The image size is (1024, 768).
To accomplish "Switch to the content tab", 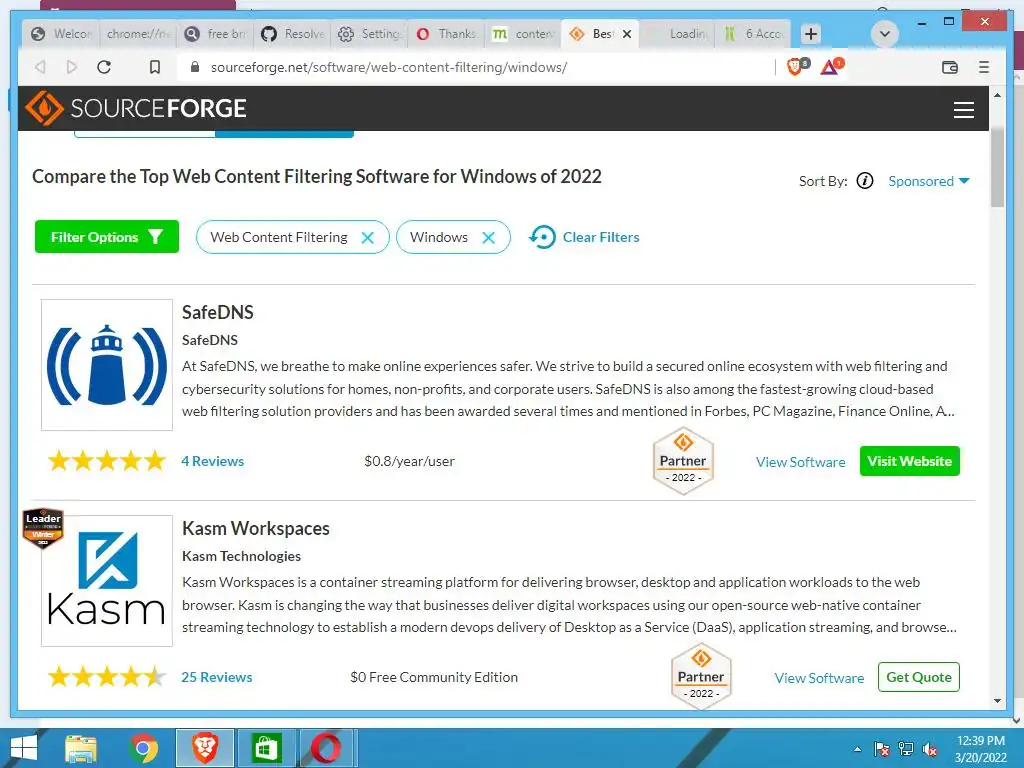I will pos(524,34).
